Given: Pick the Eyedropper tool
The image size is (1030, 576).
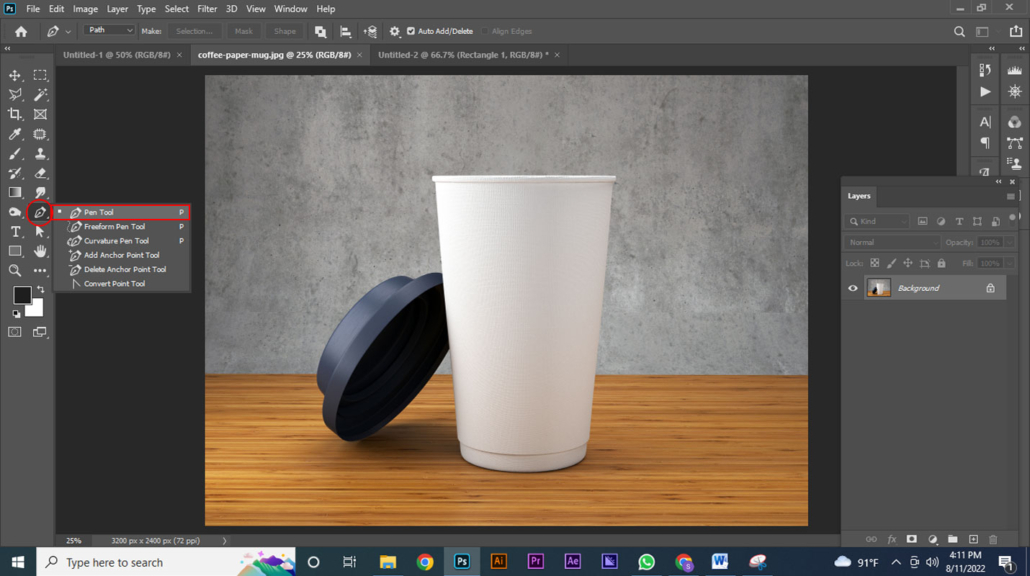Looking at the screenshot, I should pos(15,134).
